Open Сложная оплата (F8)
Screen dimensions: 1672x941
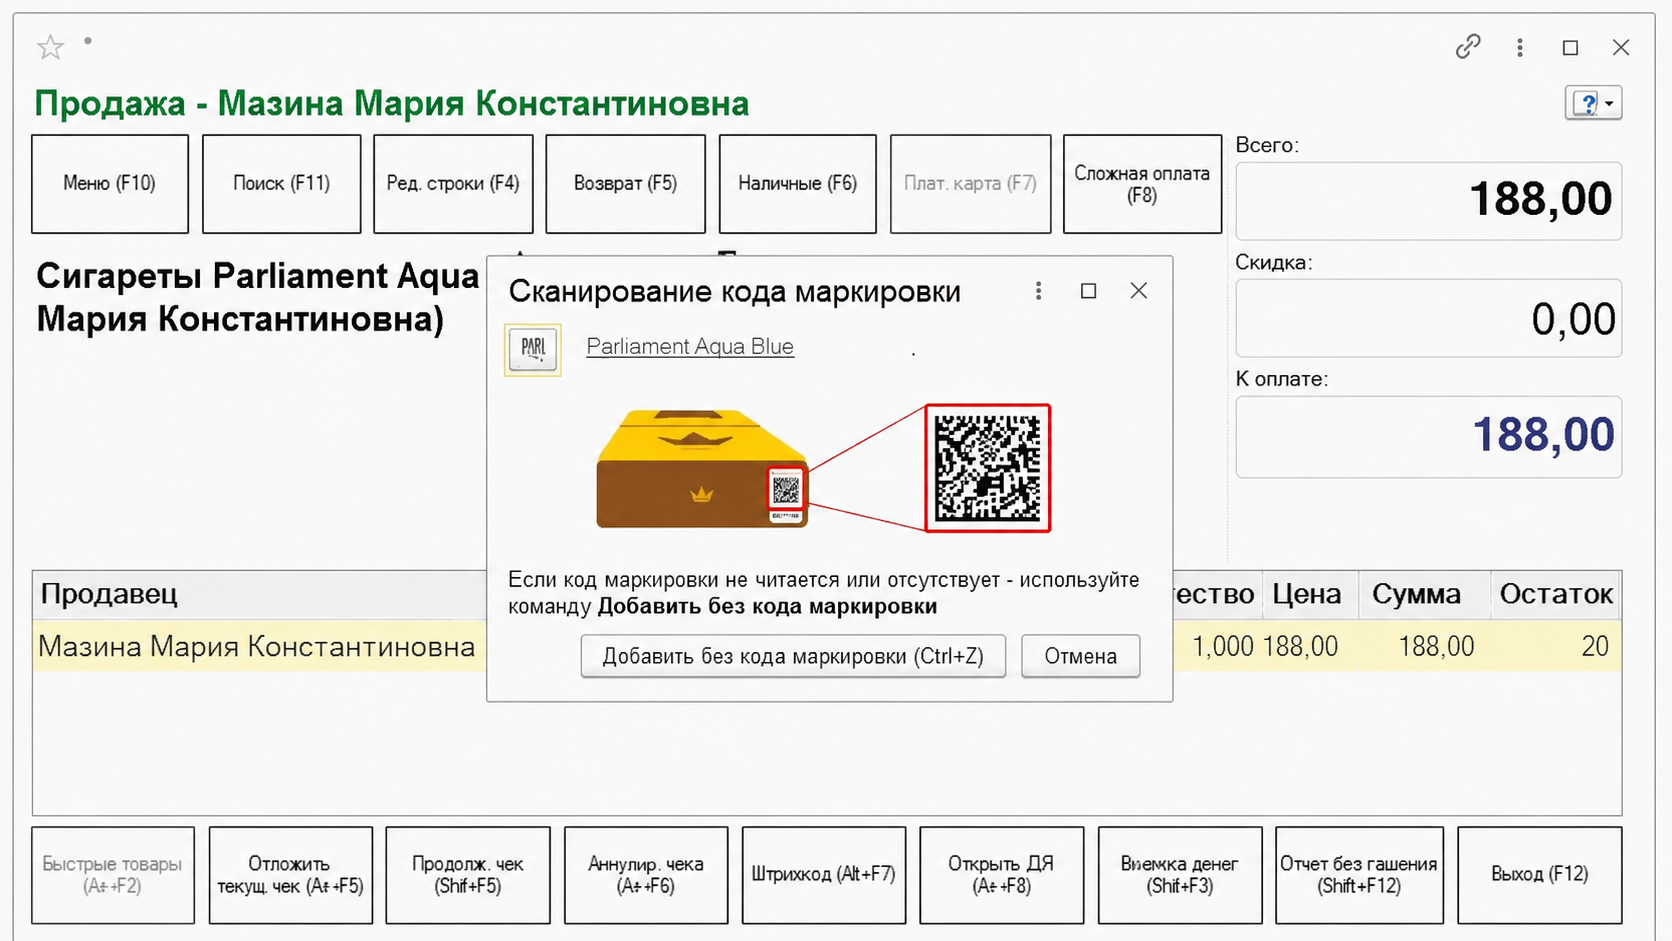coord(1142,184)
